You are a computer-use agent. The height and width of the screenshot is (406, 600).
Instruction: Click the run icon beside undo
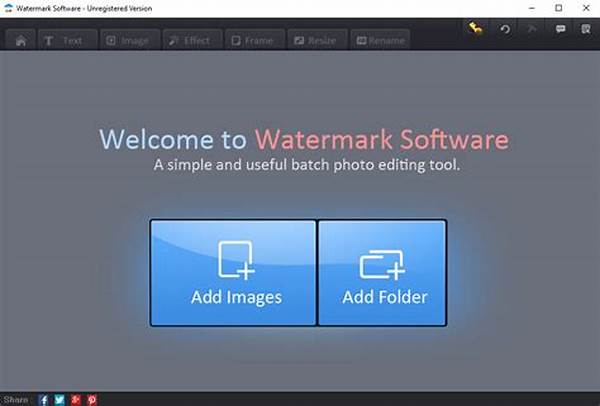click(532, 30)
